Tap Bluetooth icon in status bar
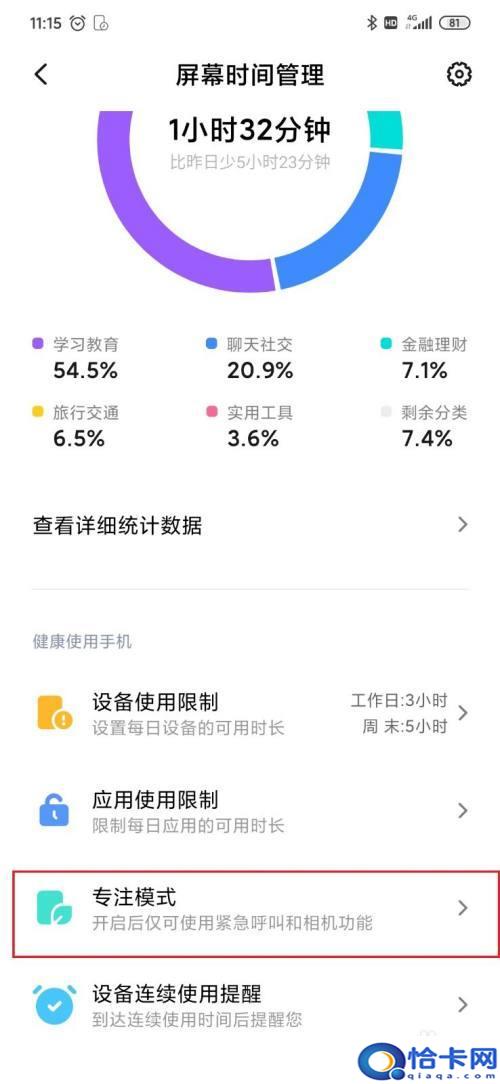 click(x=372, y=23)
